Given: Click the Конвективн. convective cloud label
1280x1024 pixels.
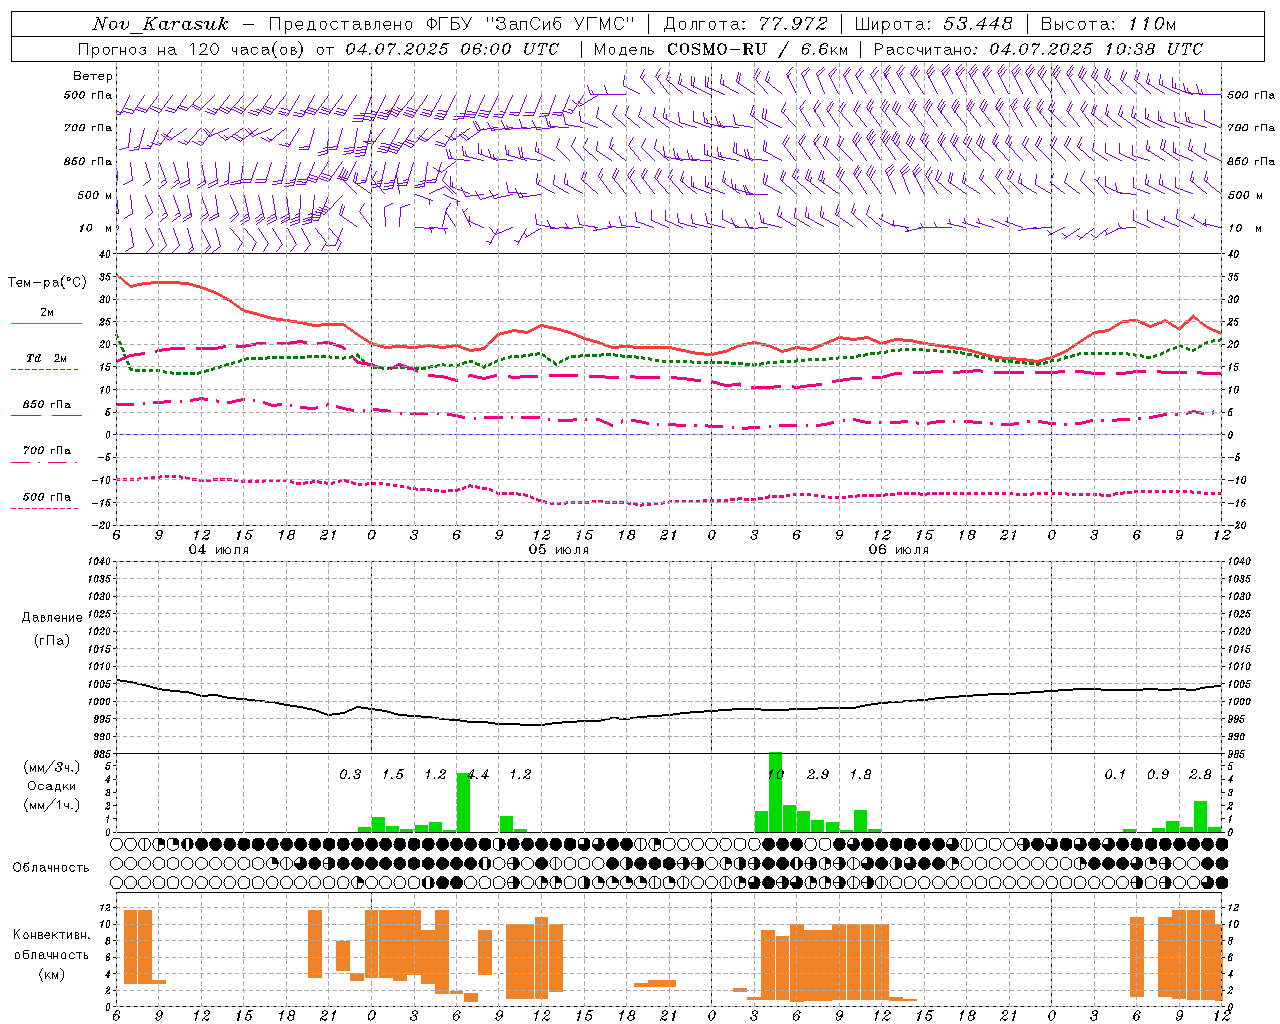Looking at the screenshot, I should pos(51,935).
